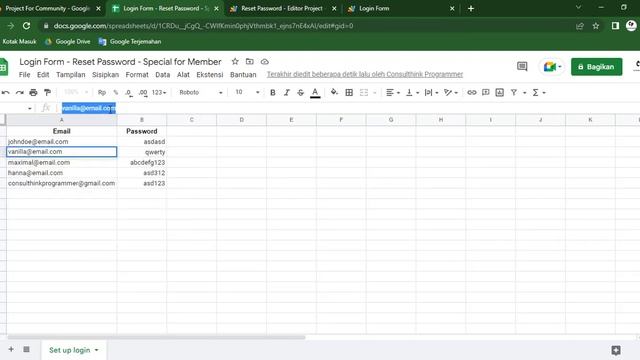Open font size 10 dropdown

pyautogui.click(x=247, y=93)
